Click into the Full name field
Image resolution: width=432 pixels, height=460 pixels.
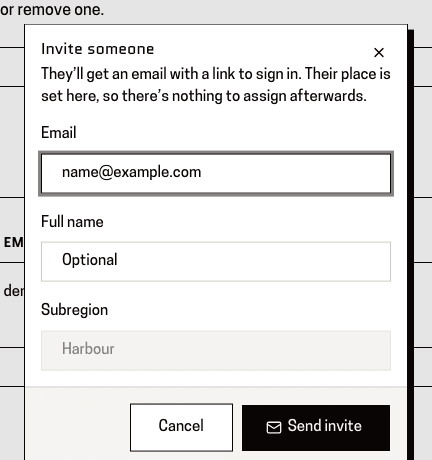216,262
